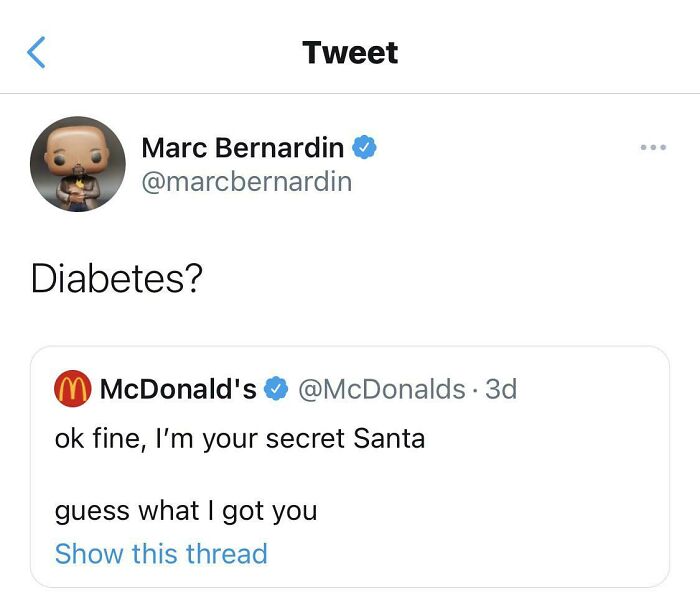Open the three-dot more options menu
This screenshot has width=700, height=592.
coord(653,148)
